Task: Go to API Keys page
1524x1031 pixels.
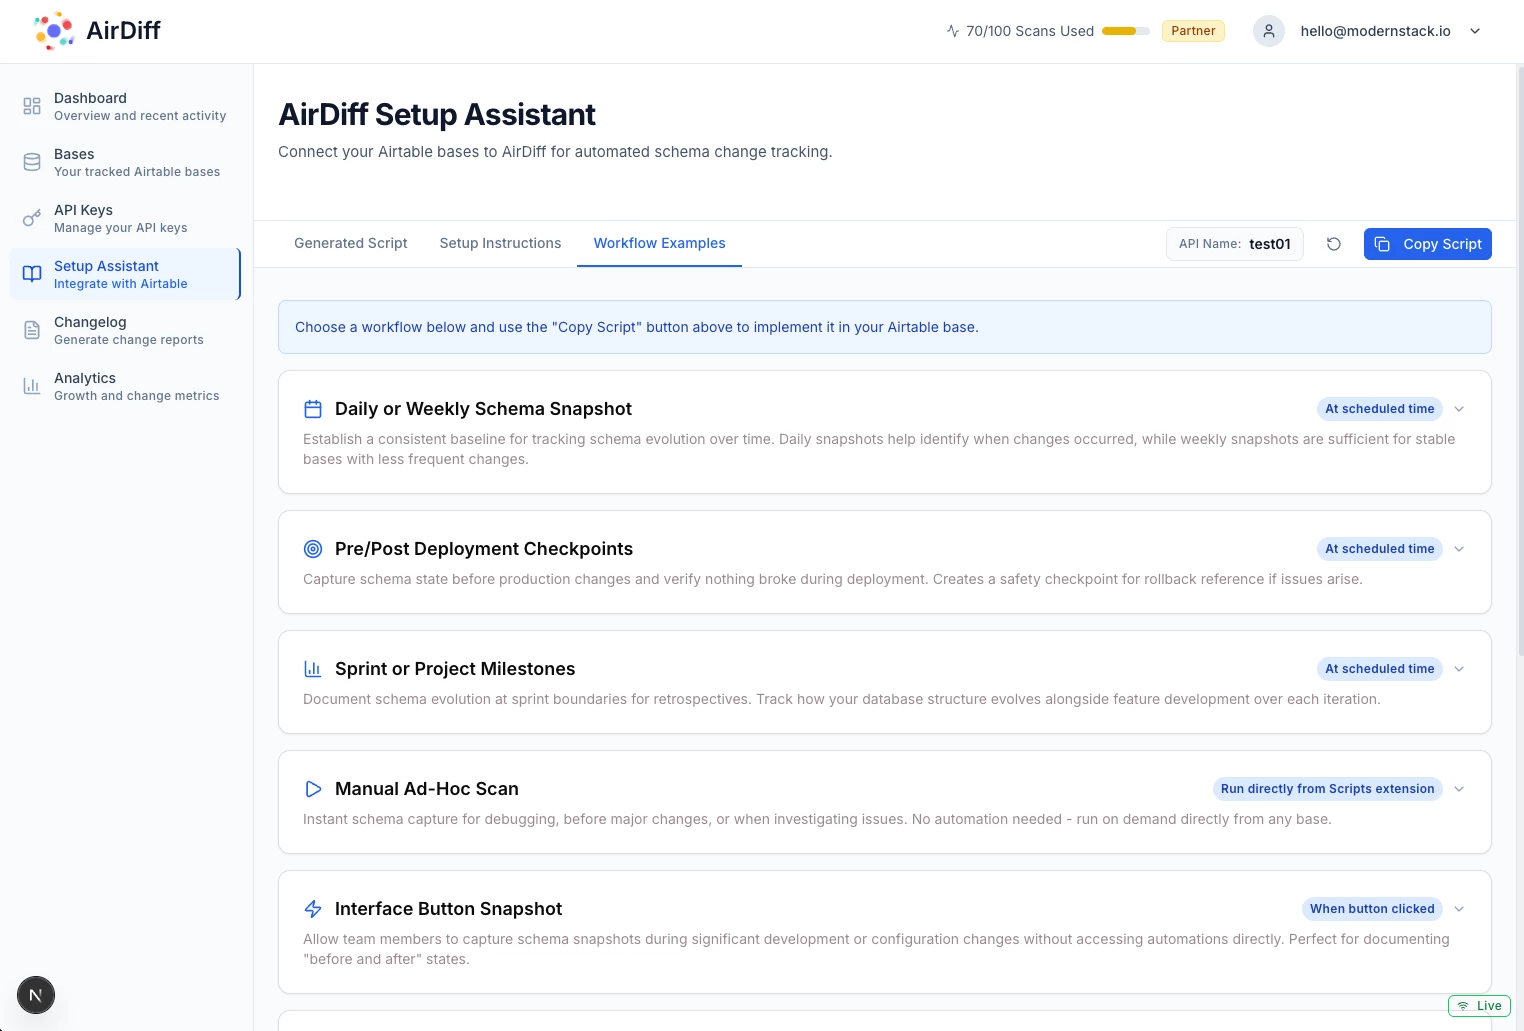Action: tap(125, 218)
